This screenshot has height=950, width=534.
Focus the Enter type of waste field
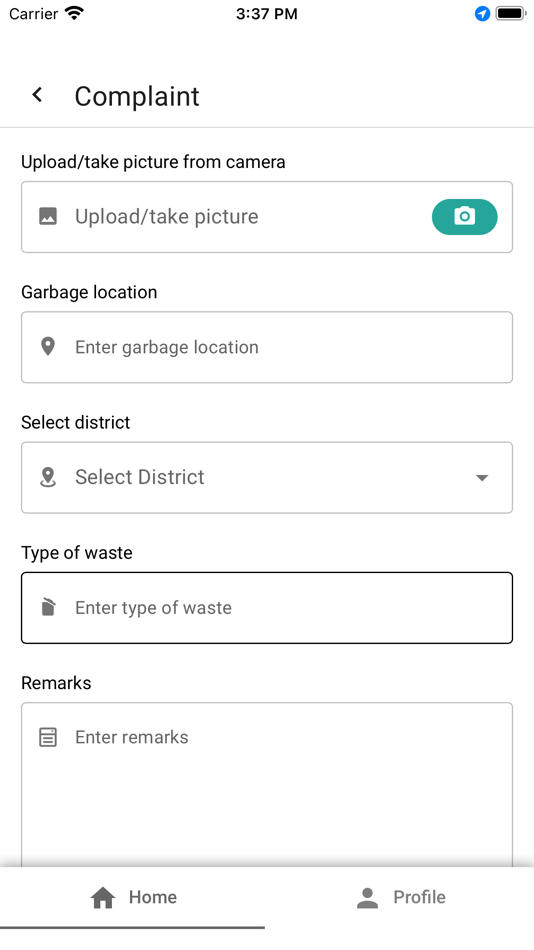(x=267, y=608)
